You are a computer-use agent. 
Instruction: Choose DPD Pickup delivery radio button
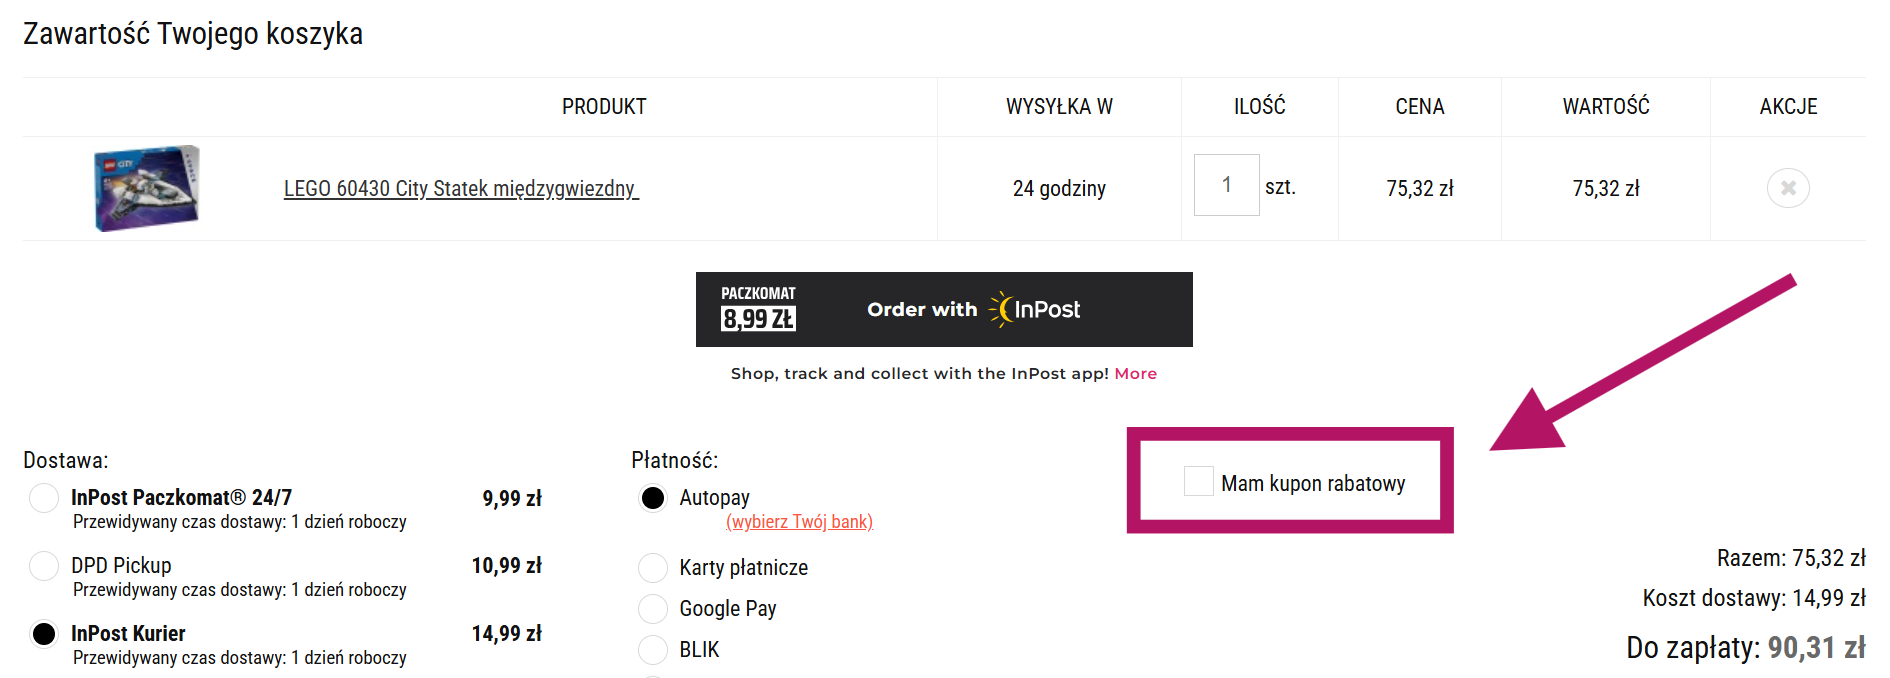click(x=44, y=566)
